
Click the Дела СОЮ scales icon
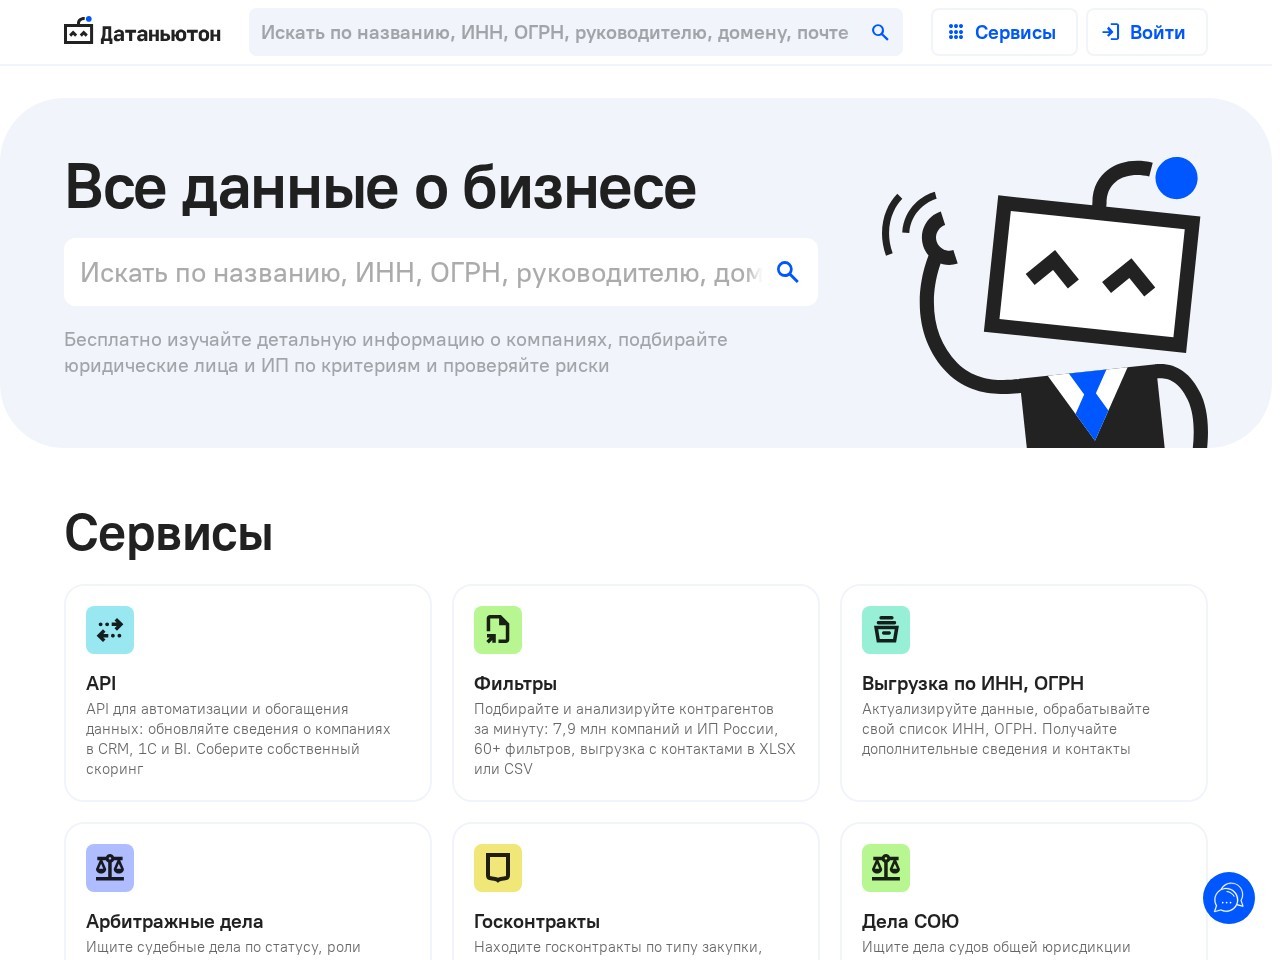click(886, 868)
